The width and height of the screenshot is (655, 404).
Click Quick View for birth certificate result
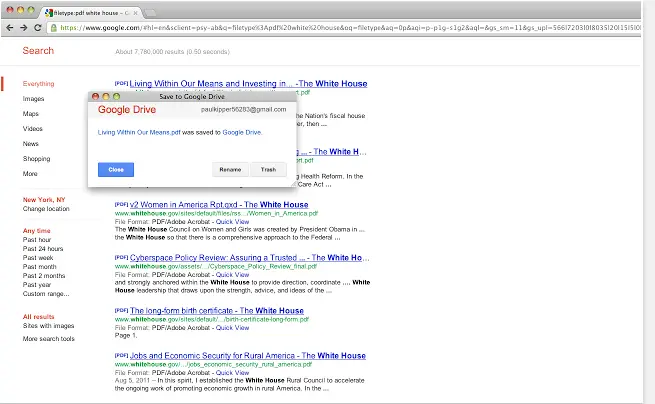coord(232,328)
